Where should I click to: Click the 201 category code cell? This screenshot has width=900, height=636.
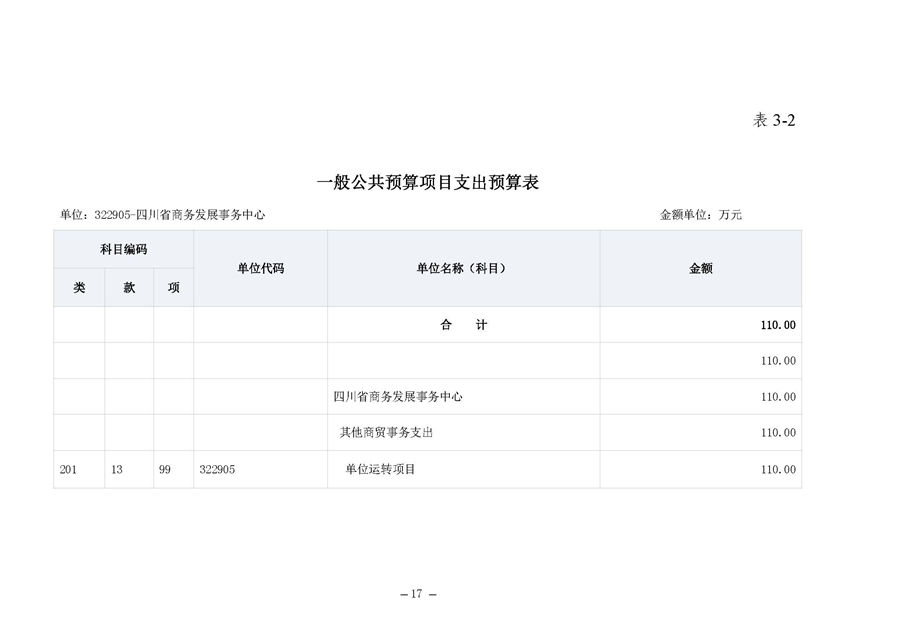(69, 470)
